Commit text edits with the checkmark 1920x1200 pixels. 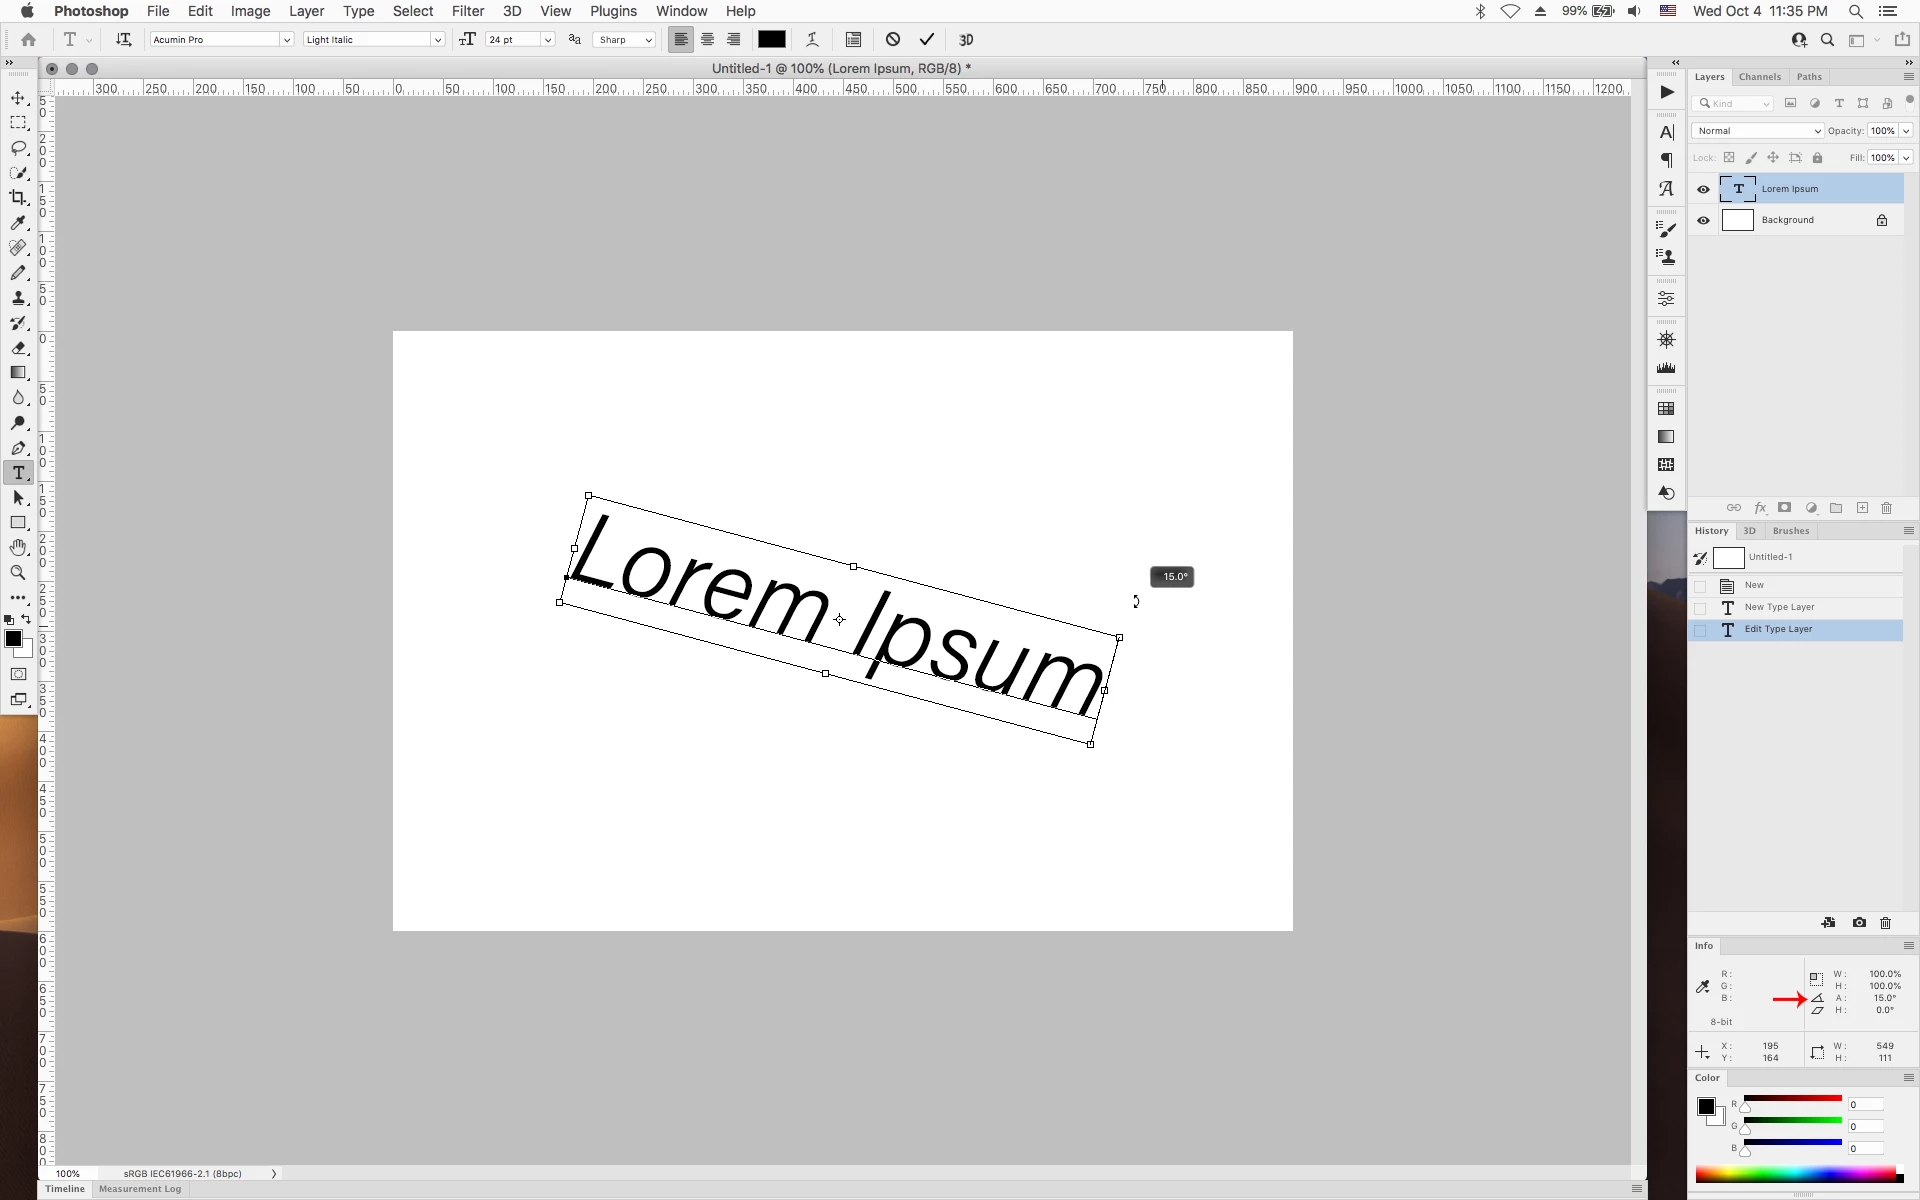point(927,40)
